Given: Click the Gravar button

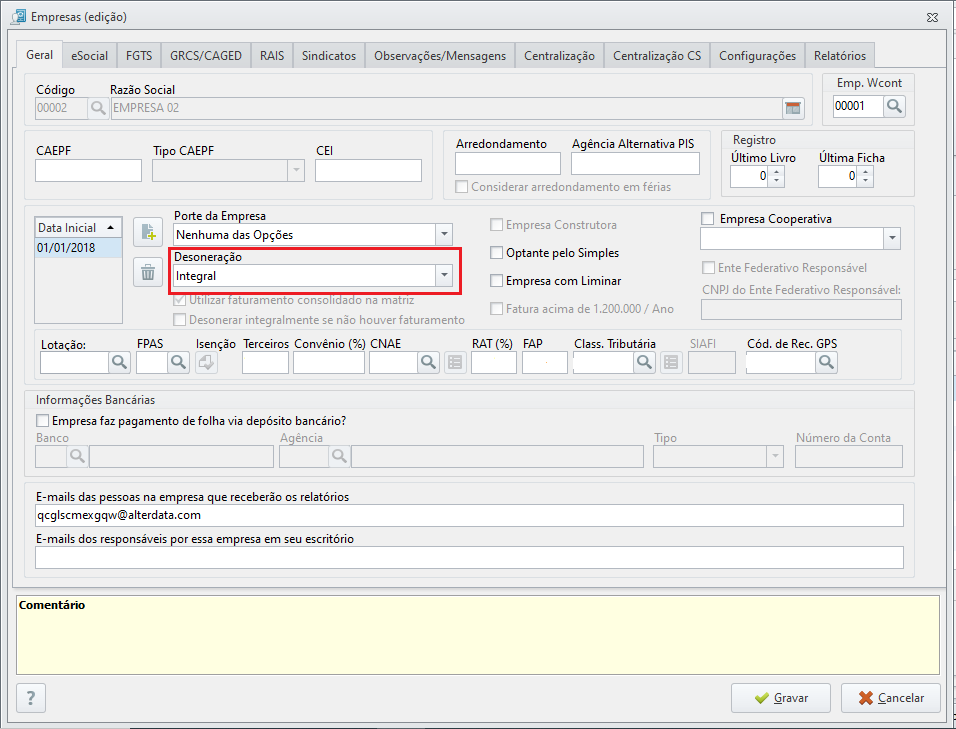Looking at the screenshot, I should click(780, 698).
